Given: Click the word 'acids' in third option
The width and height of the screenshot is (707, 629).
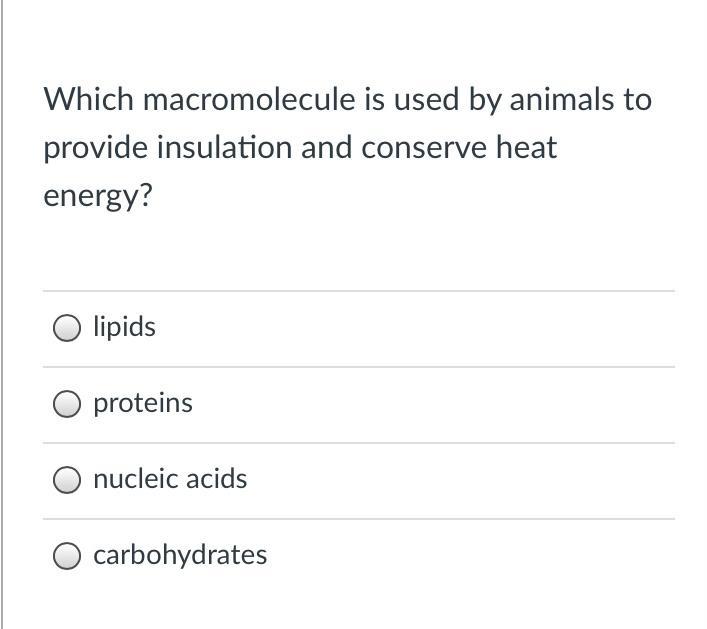Looking at the screenshot, I should point(216,479).
